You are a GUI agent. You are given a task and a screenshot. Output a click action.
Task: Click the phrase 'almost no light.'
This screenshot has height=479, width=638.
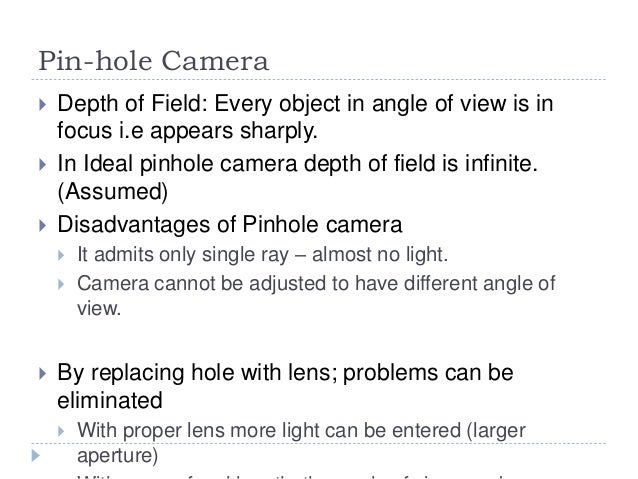(x=380, y=255)
